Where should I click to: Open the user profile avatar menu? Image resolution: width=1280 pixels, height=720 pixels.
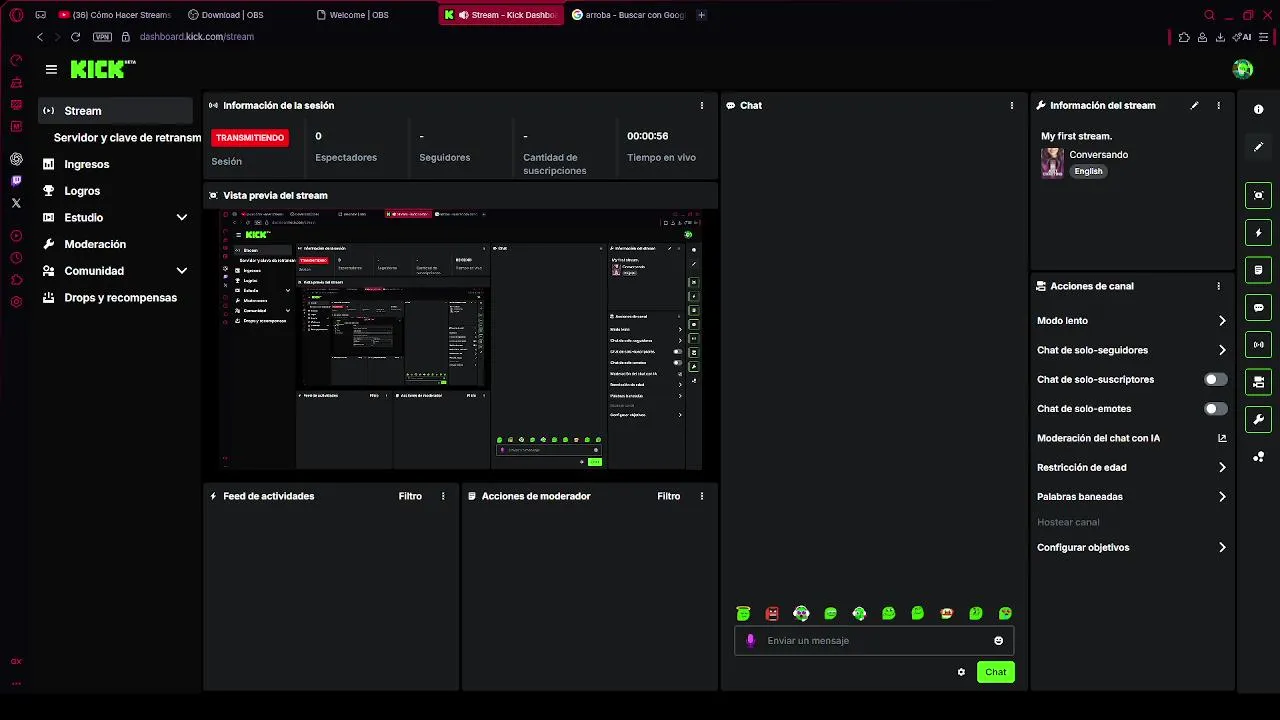1243,69
